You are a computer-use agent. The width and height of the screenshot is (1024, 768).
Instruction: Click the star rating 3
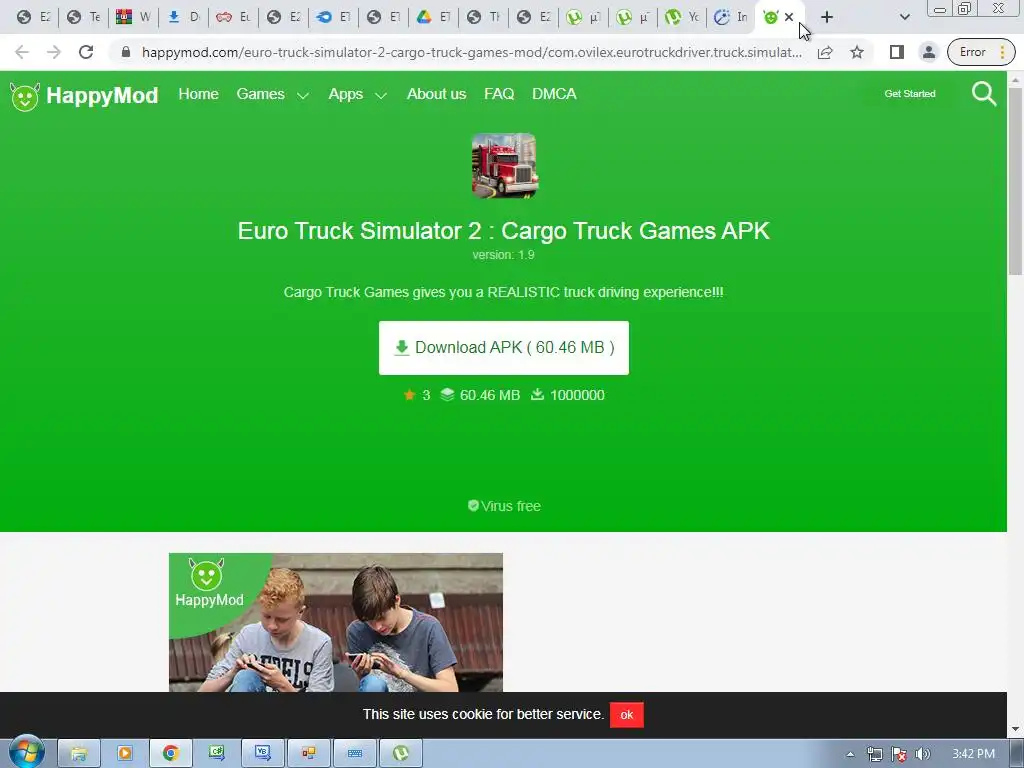[x=417, y=395]
